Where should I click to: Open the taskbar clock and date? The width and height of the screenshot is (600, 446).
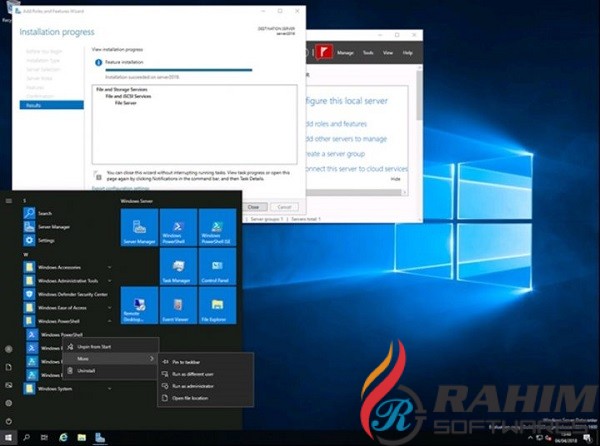coord(566,438)
